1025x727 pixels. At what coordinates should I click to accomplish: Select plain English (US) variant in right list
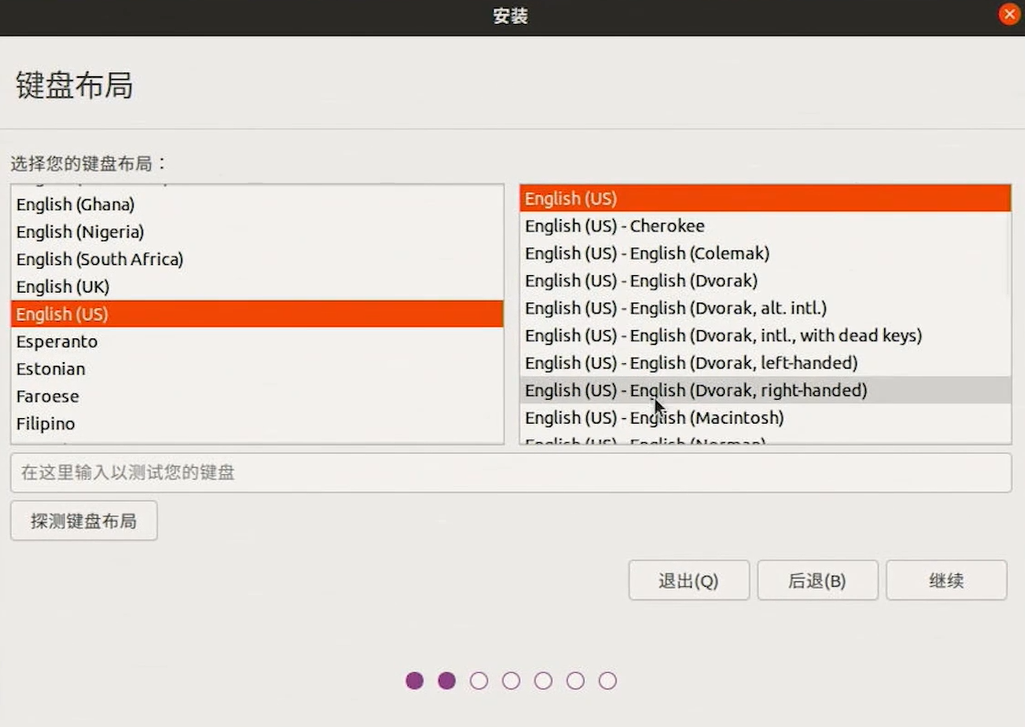[x=765, y=198]
